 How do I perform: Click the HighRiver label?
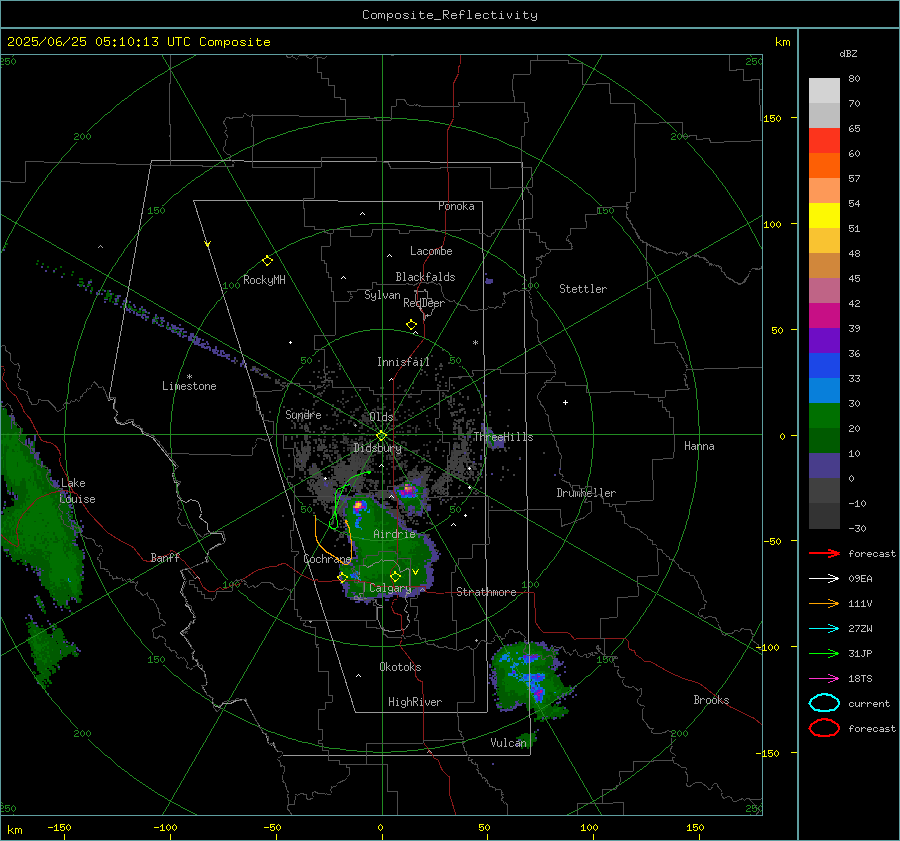pyautogui.click(x=415, y=702)
